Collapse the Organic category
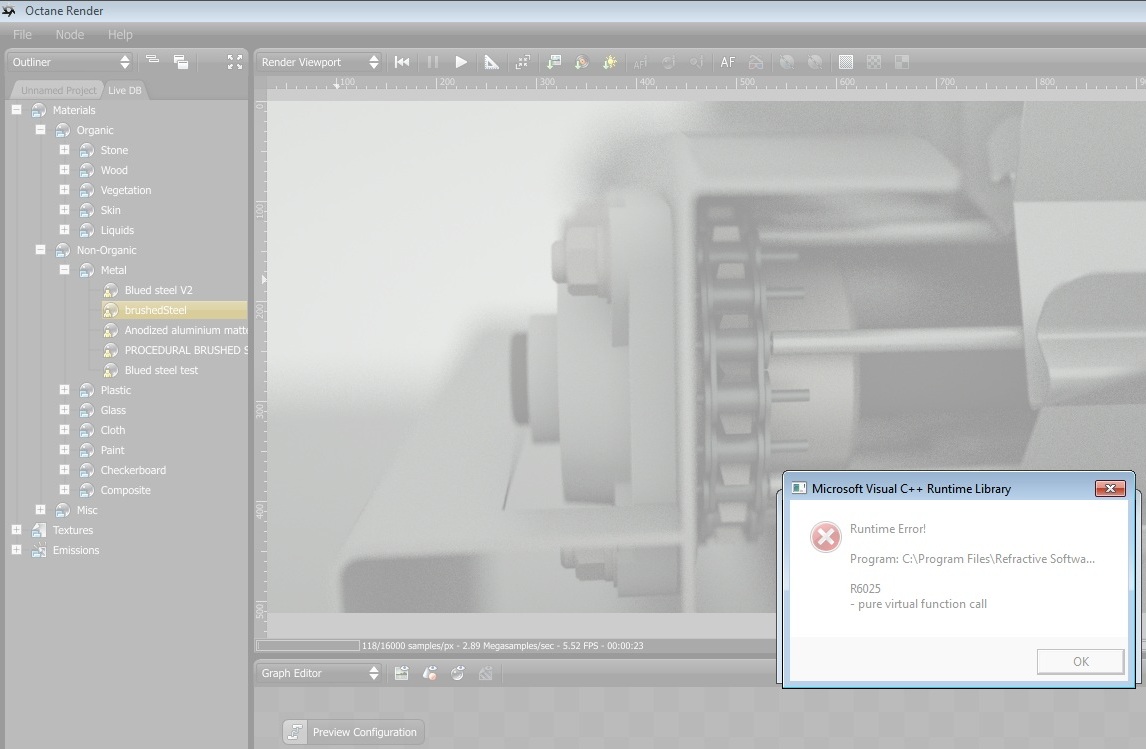Screen dimensions: 1146x749 click(x=40, y=129)
